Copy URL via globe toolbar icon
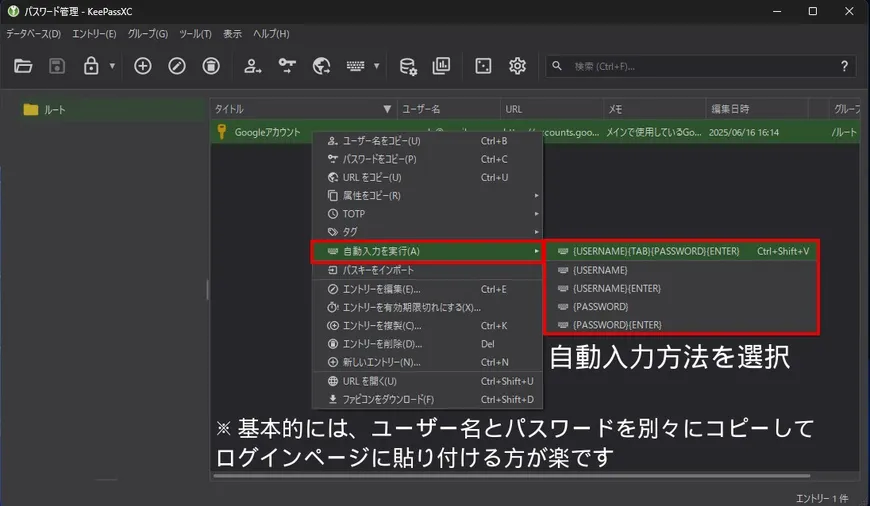This screenshot has height=506, width=870. click(321, 66)
